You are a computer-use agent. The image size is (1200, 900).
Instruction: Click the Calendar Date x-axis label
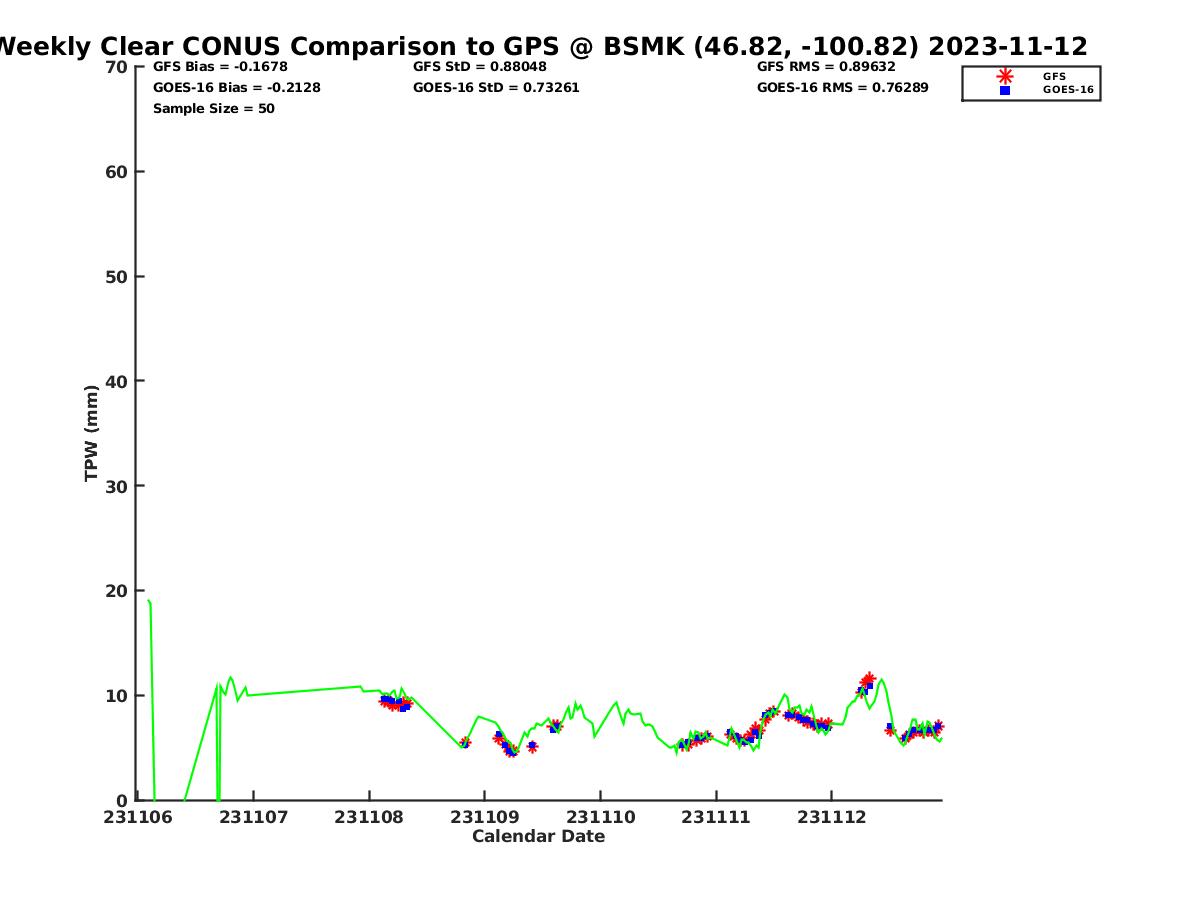click(x=538, y=837)
